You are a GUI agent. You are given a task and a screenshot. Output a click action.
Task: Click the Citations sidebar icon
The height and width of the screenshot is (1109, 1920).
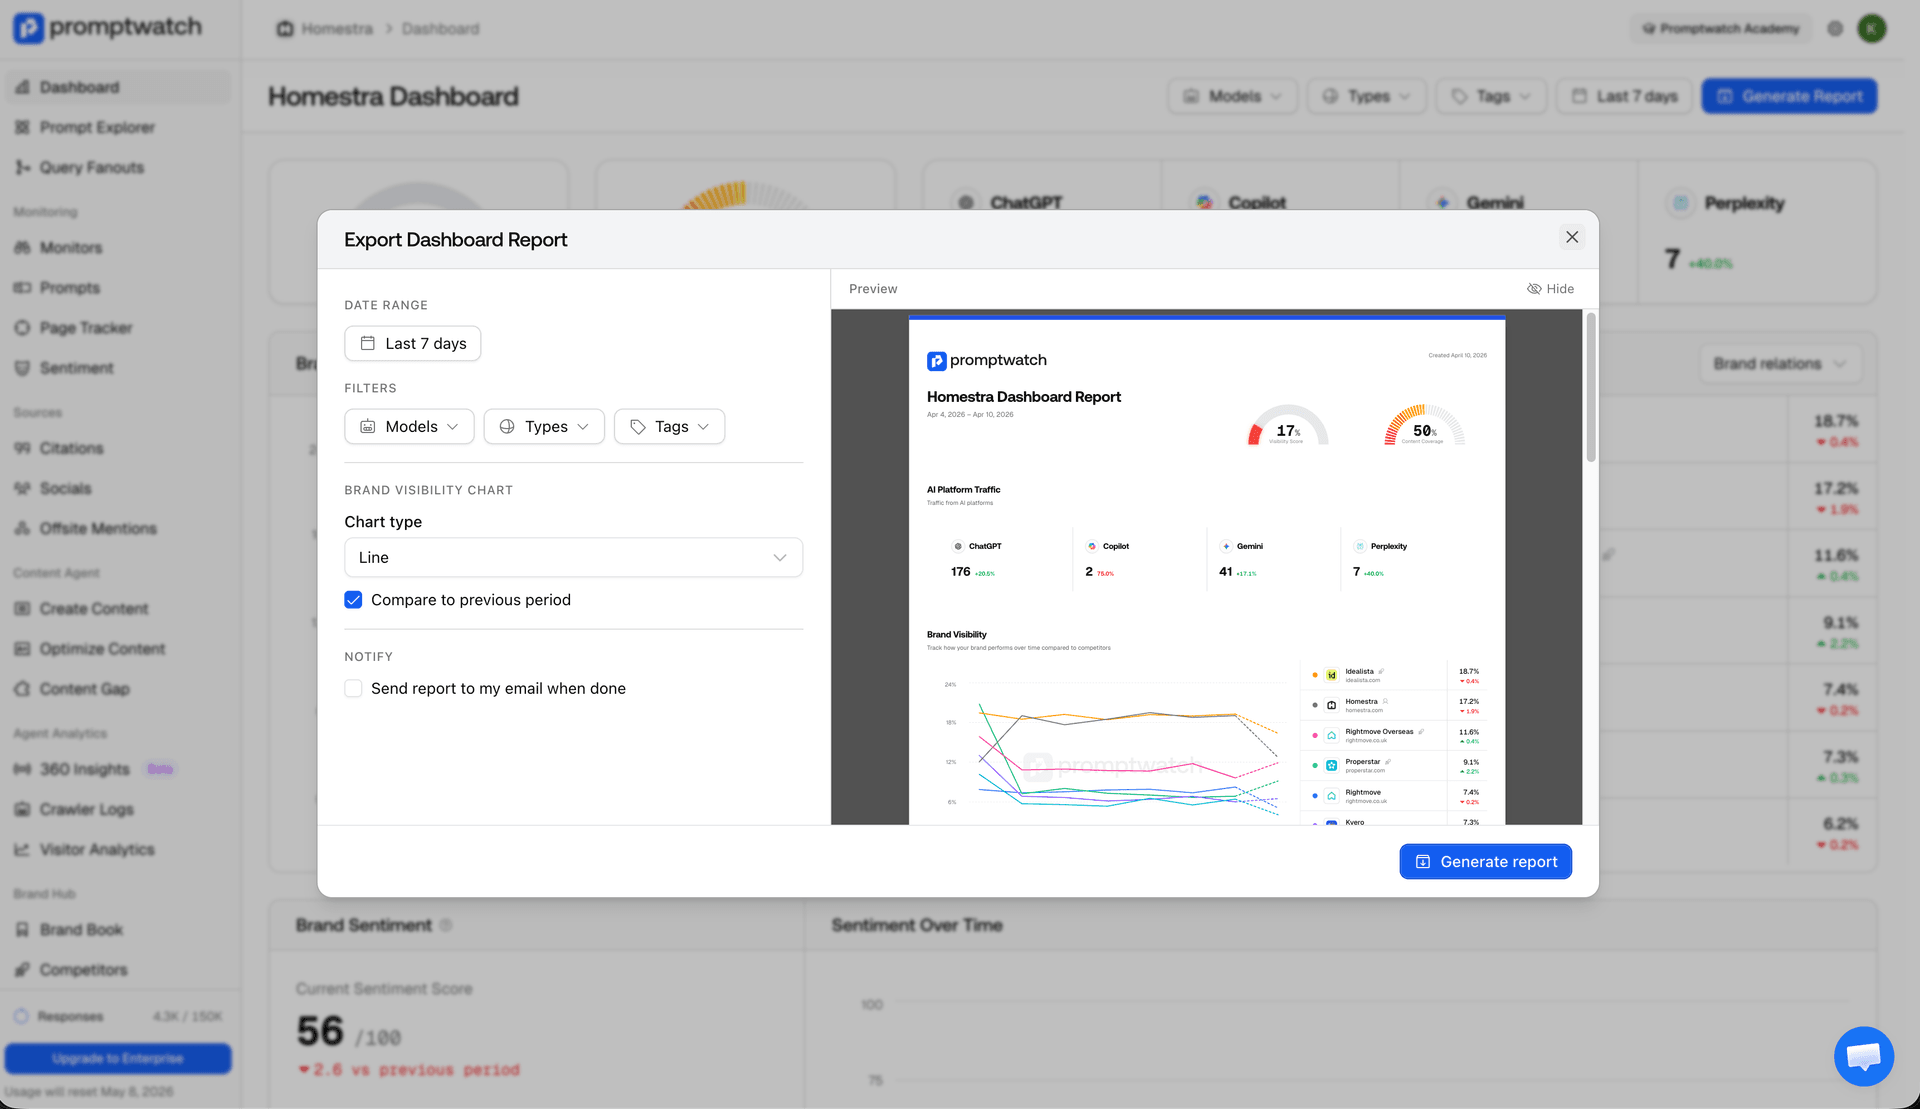(23, 448)
